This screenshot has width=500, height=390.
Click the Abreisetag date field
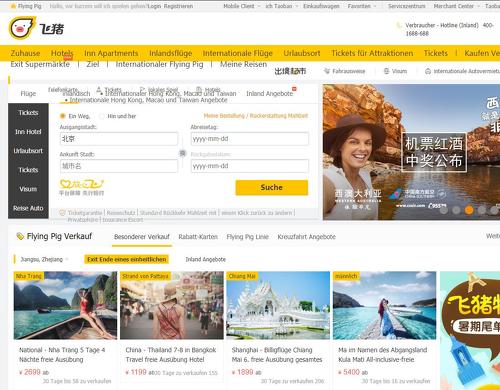coord(250,139)
